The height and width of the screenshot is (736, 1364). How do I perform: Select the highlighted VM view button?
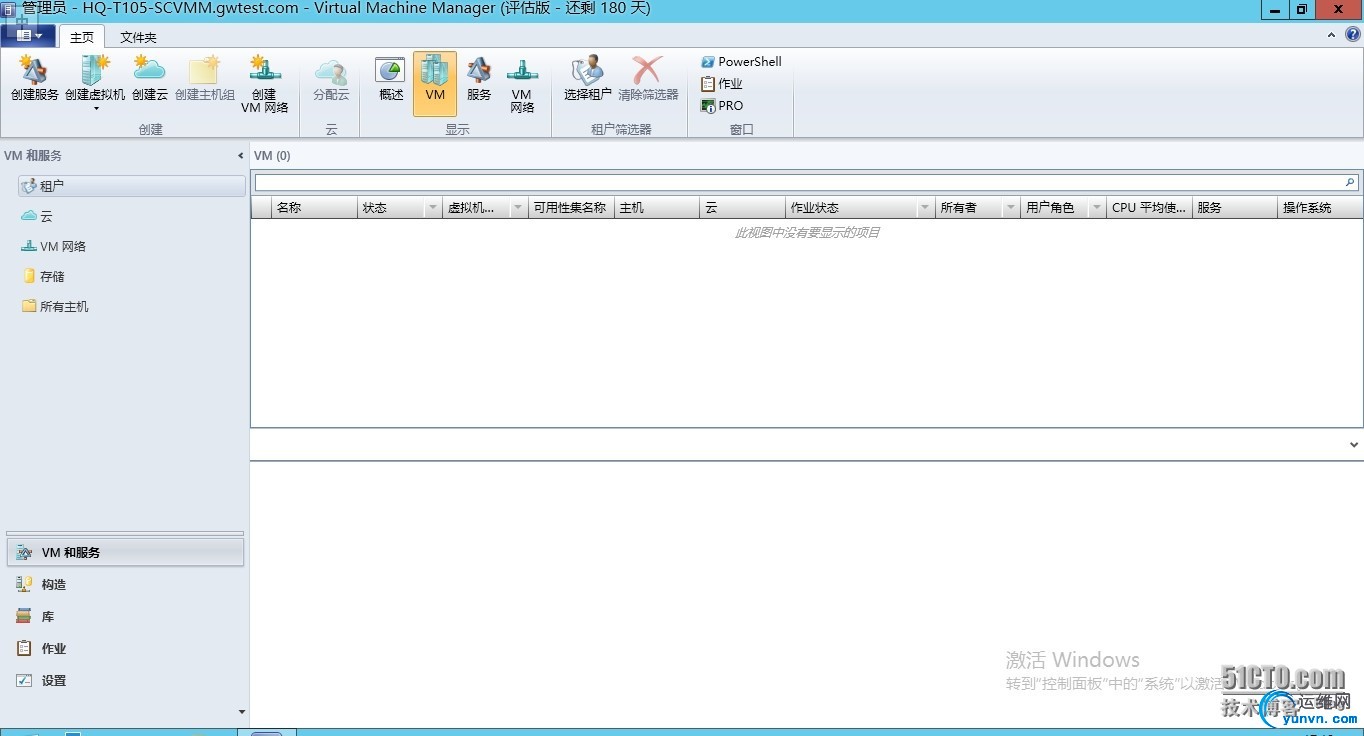pyautogui.click(x=435, y=84)
